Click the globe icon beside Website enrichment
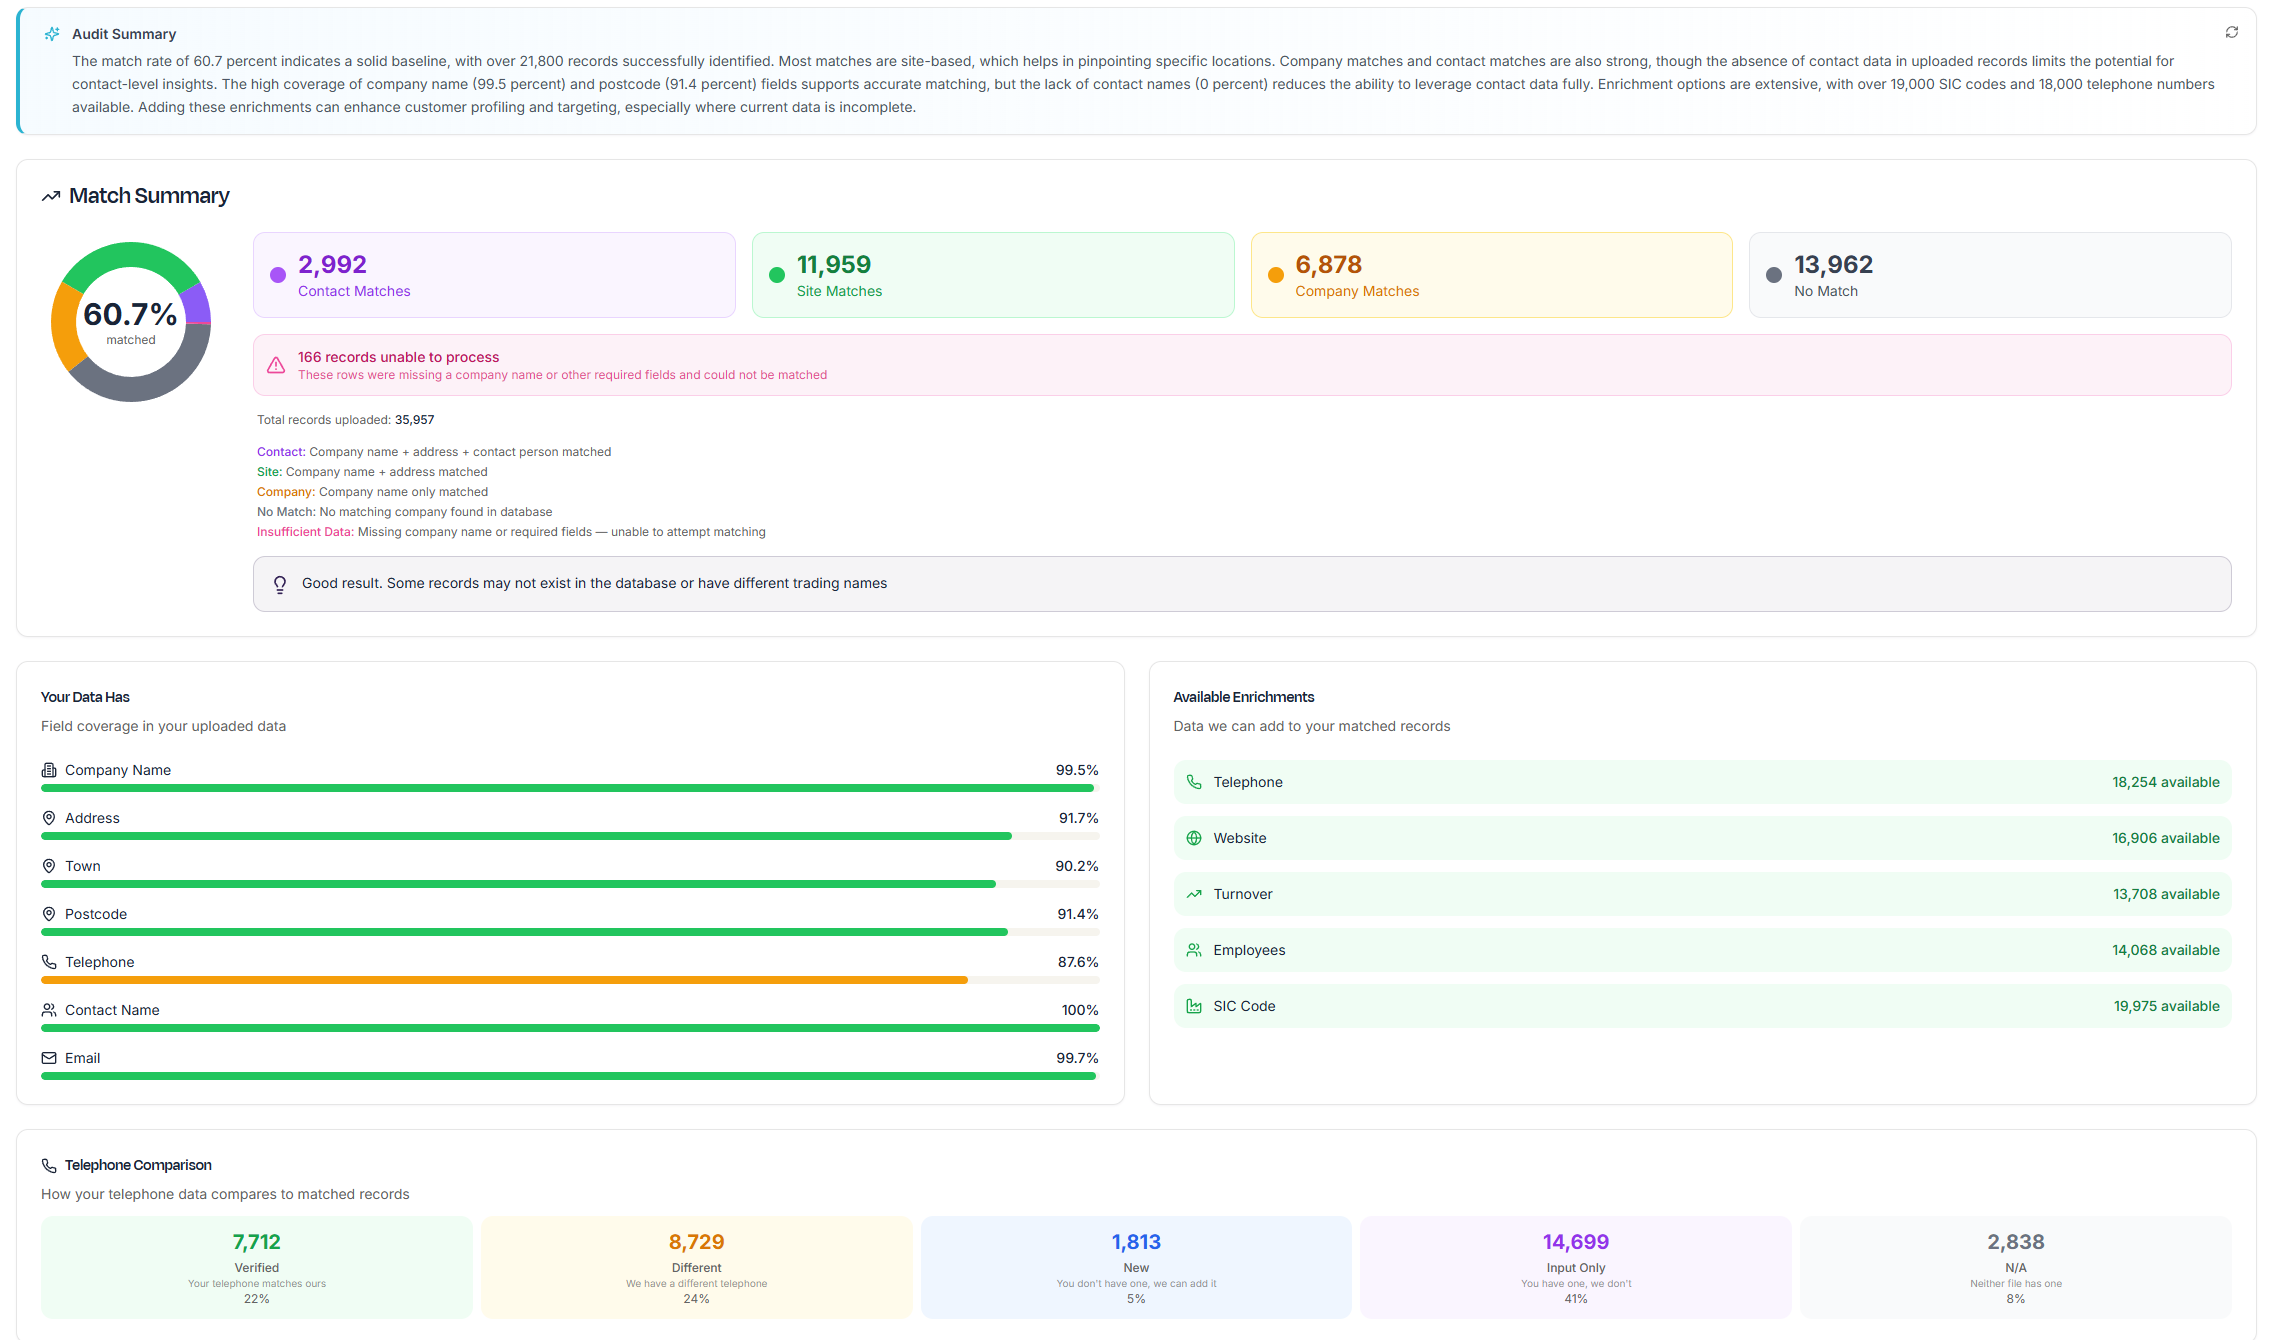Image resolution: width=2270 pixels, height=1340 pixels. [1194, 838]
